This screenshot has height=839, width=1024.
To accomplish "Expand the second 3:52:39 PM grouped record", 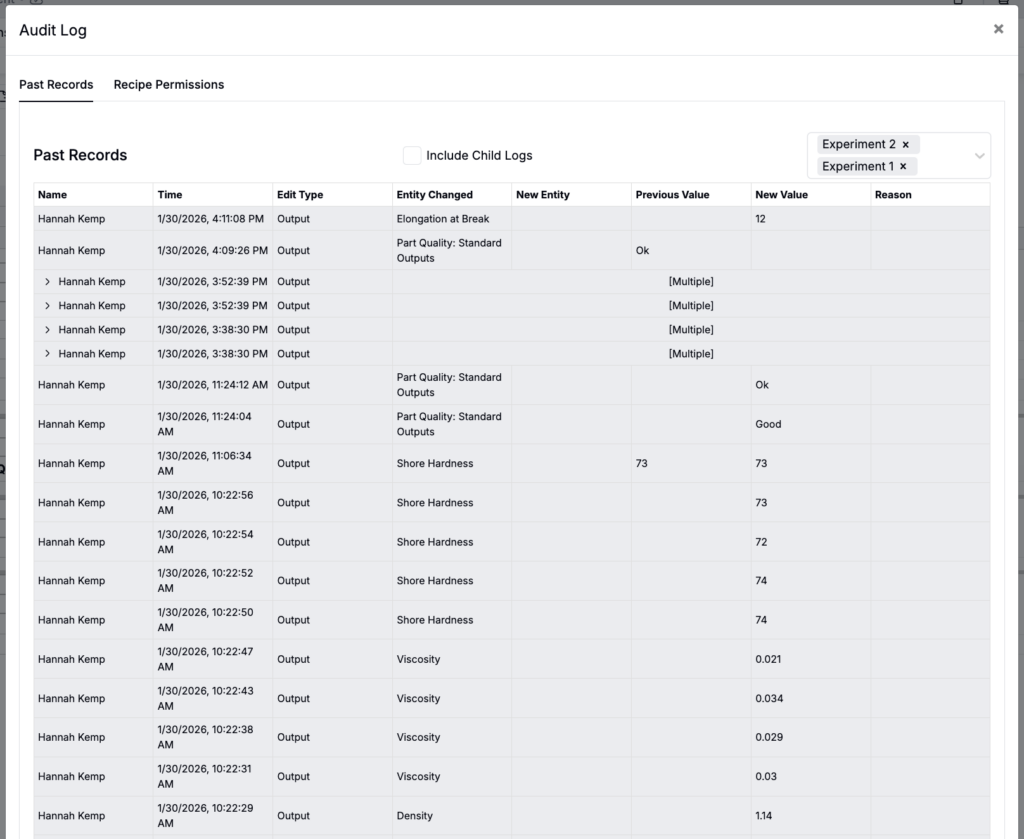I will coord(47,306).
